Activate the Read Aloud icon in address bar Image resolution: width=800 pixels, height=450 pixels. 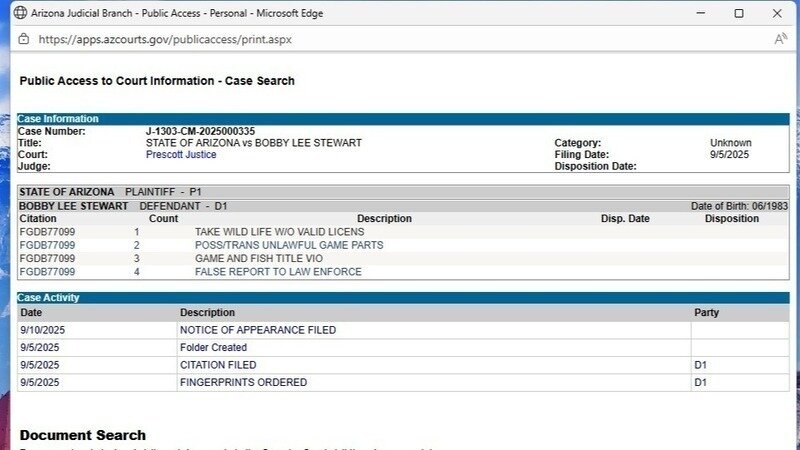point(780,39)
